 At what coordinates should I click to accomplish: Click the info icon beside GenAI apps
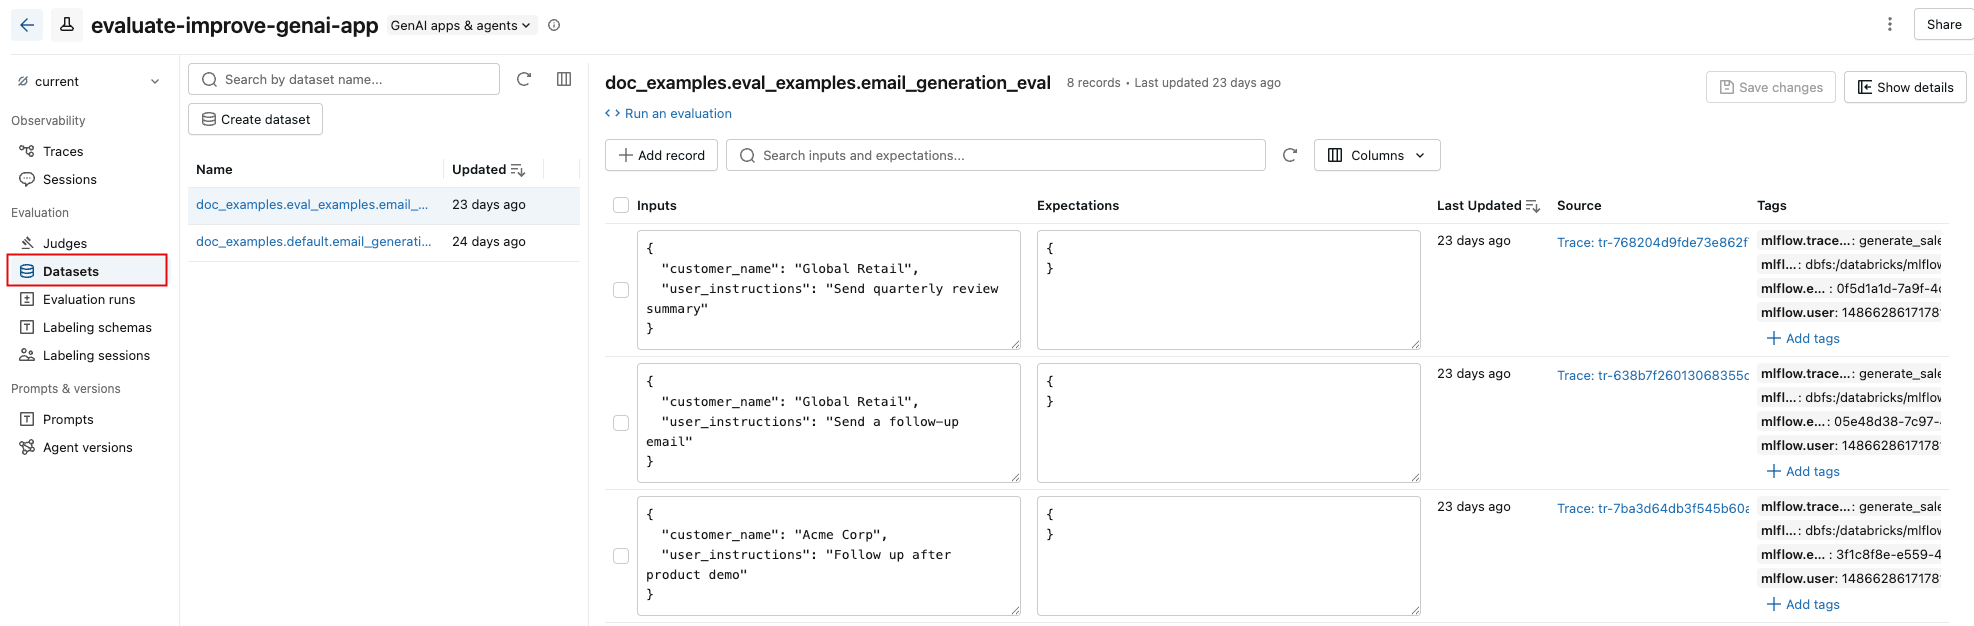coord(554,25)
